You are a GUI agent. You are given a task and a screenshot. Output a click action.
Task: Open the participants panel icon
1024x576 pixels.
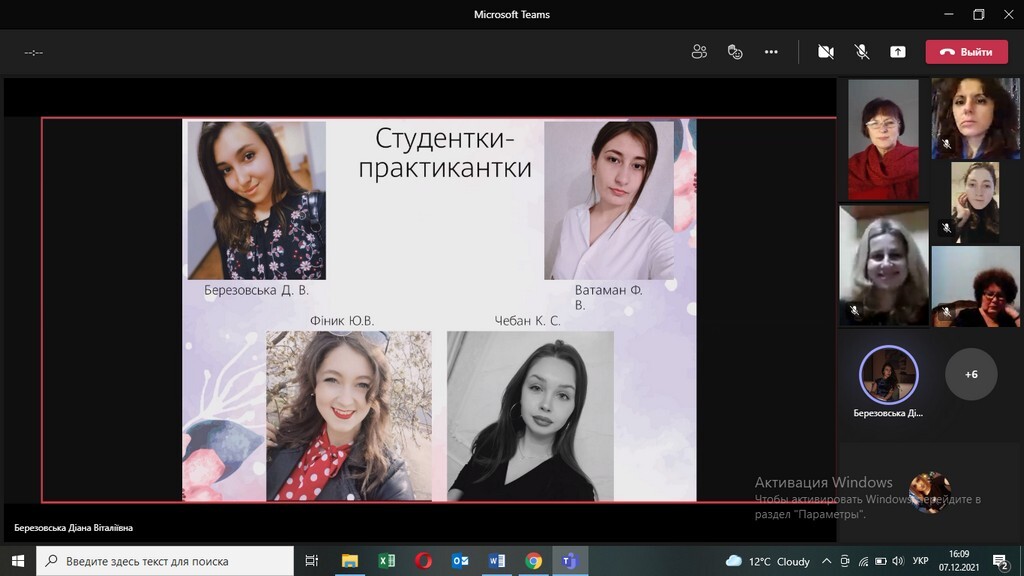click(699, 52)
